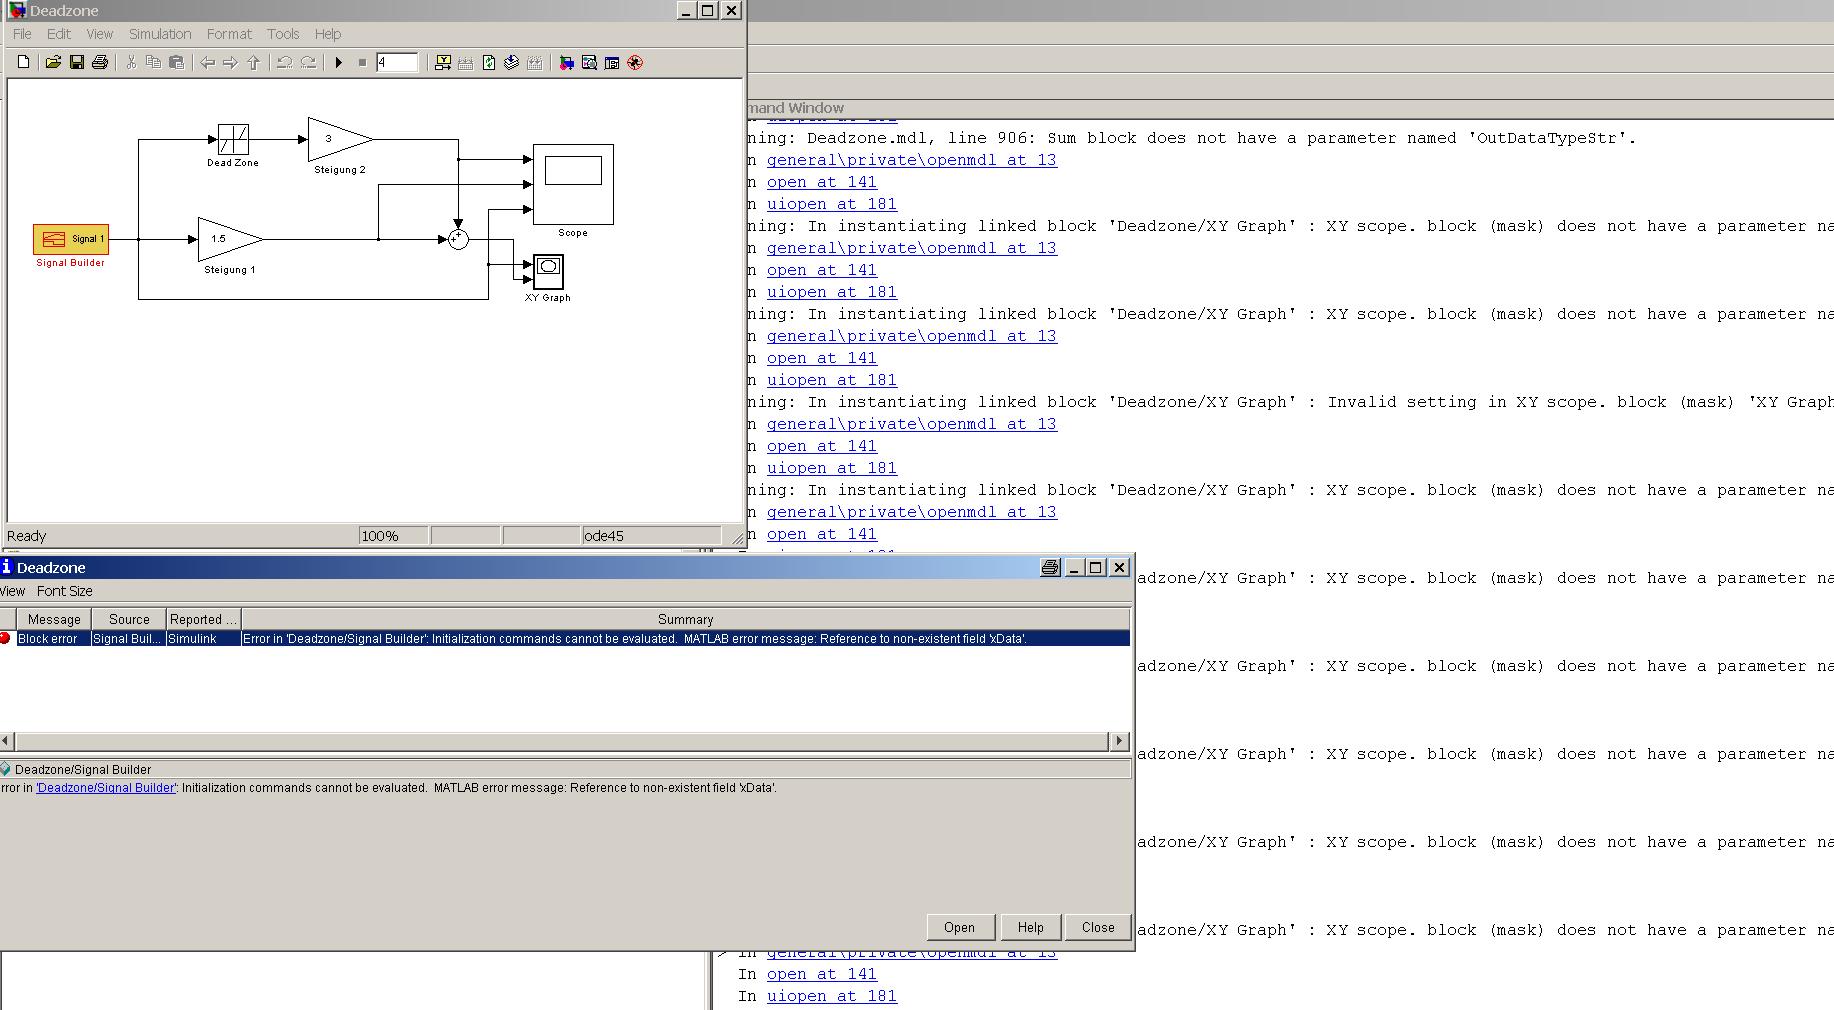Click right arrow of diagnostics horizontal scrollbar
The image size is (1834, 1010).
coord(1119,741)
